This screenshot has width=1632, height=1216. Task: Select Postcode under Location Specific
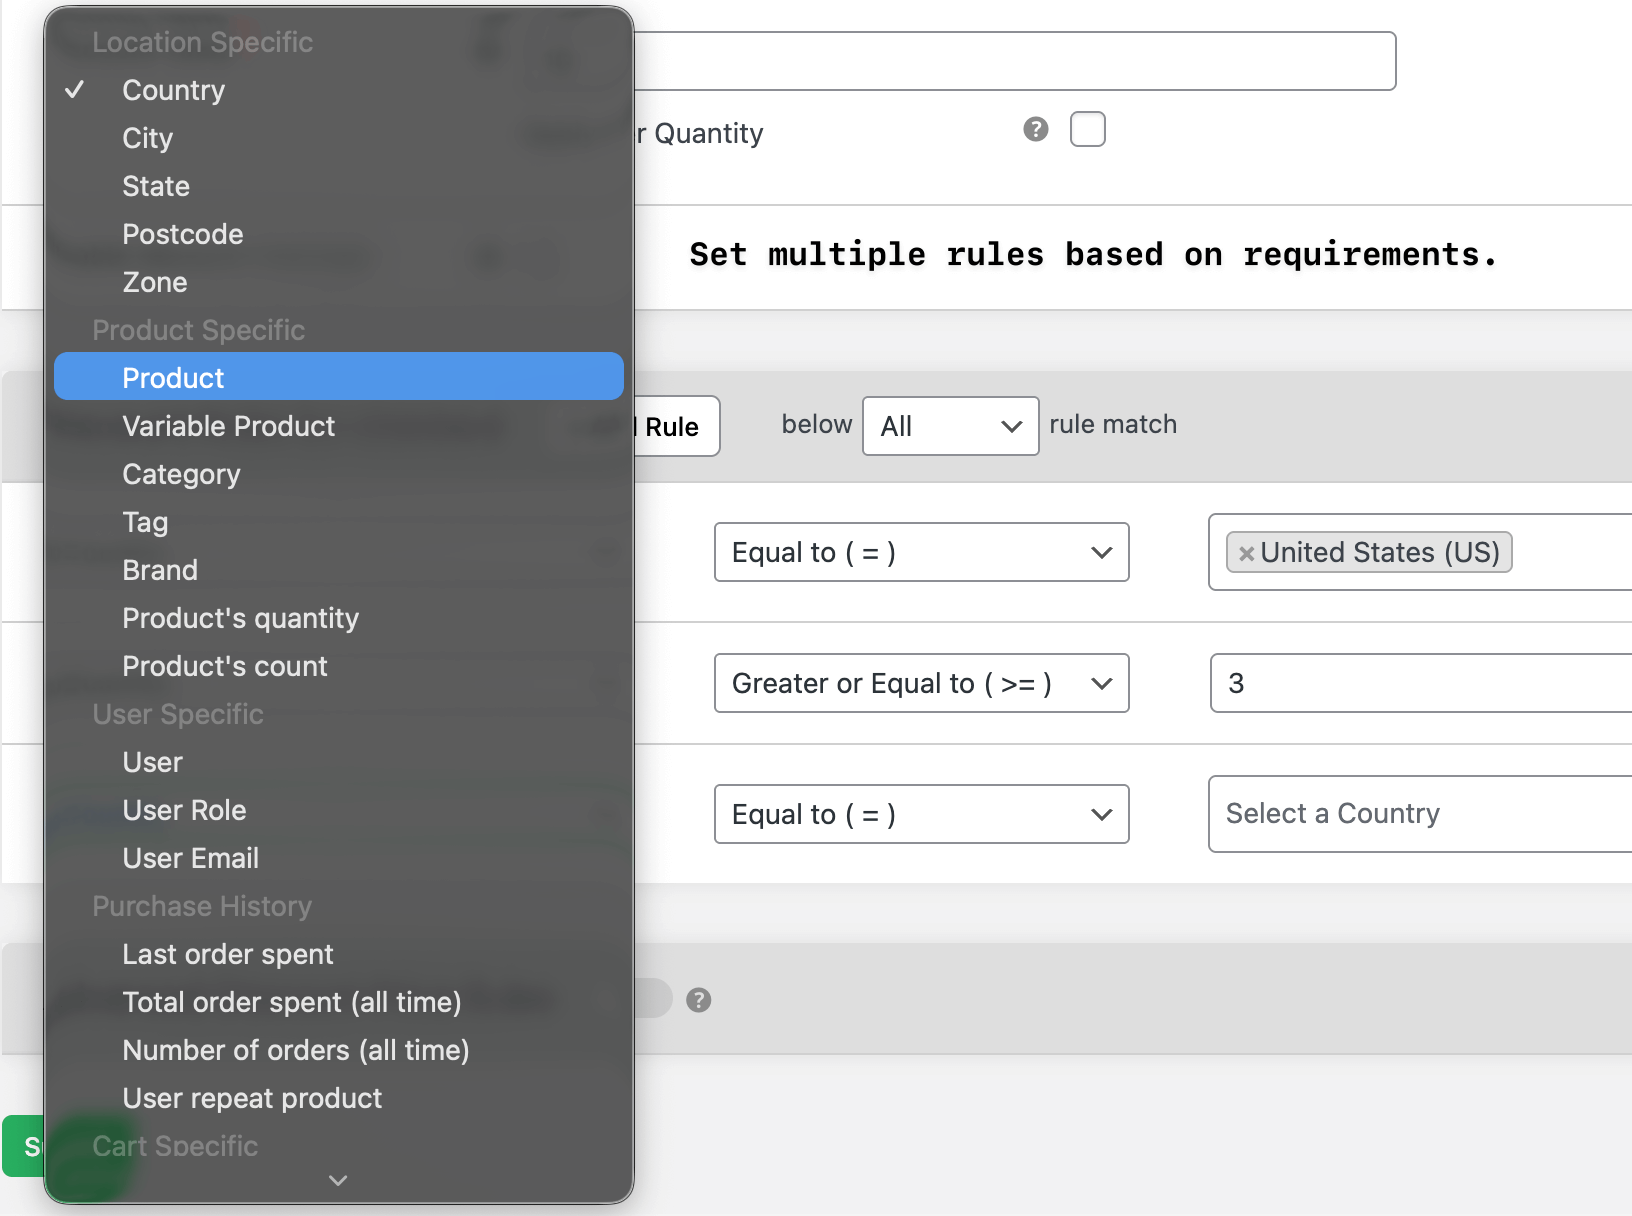click(x=182, y=234)
